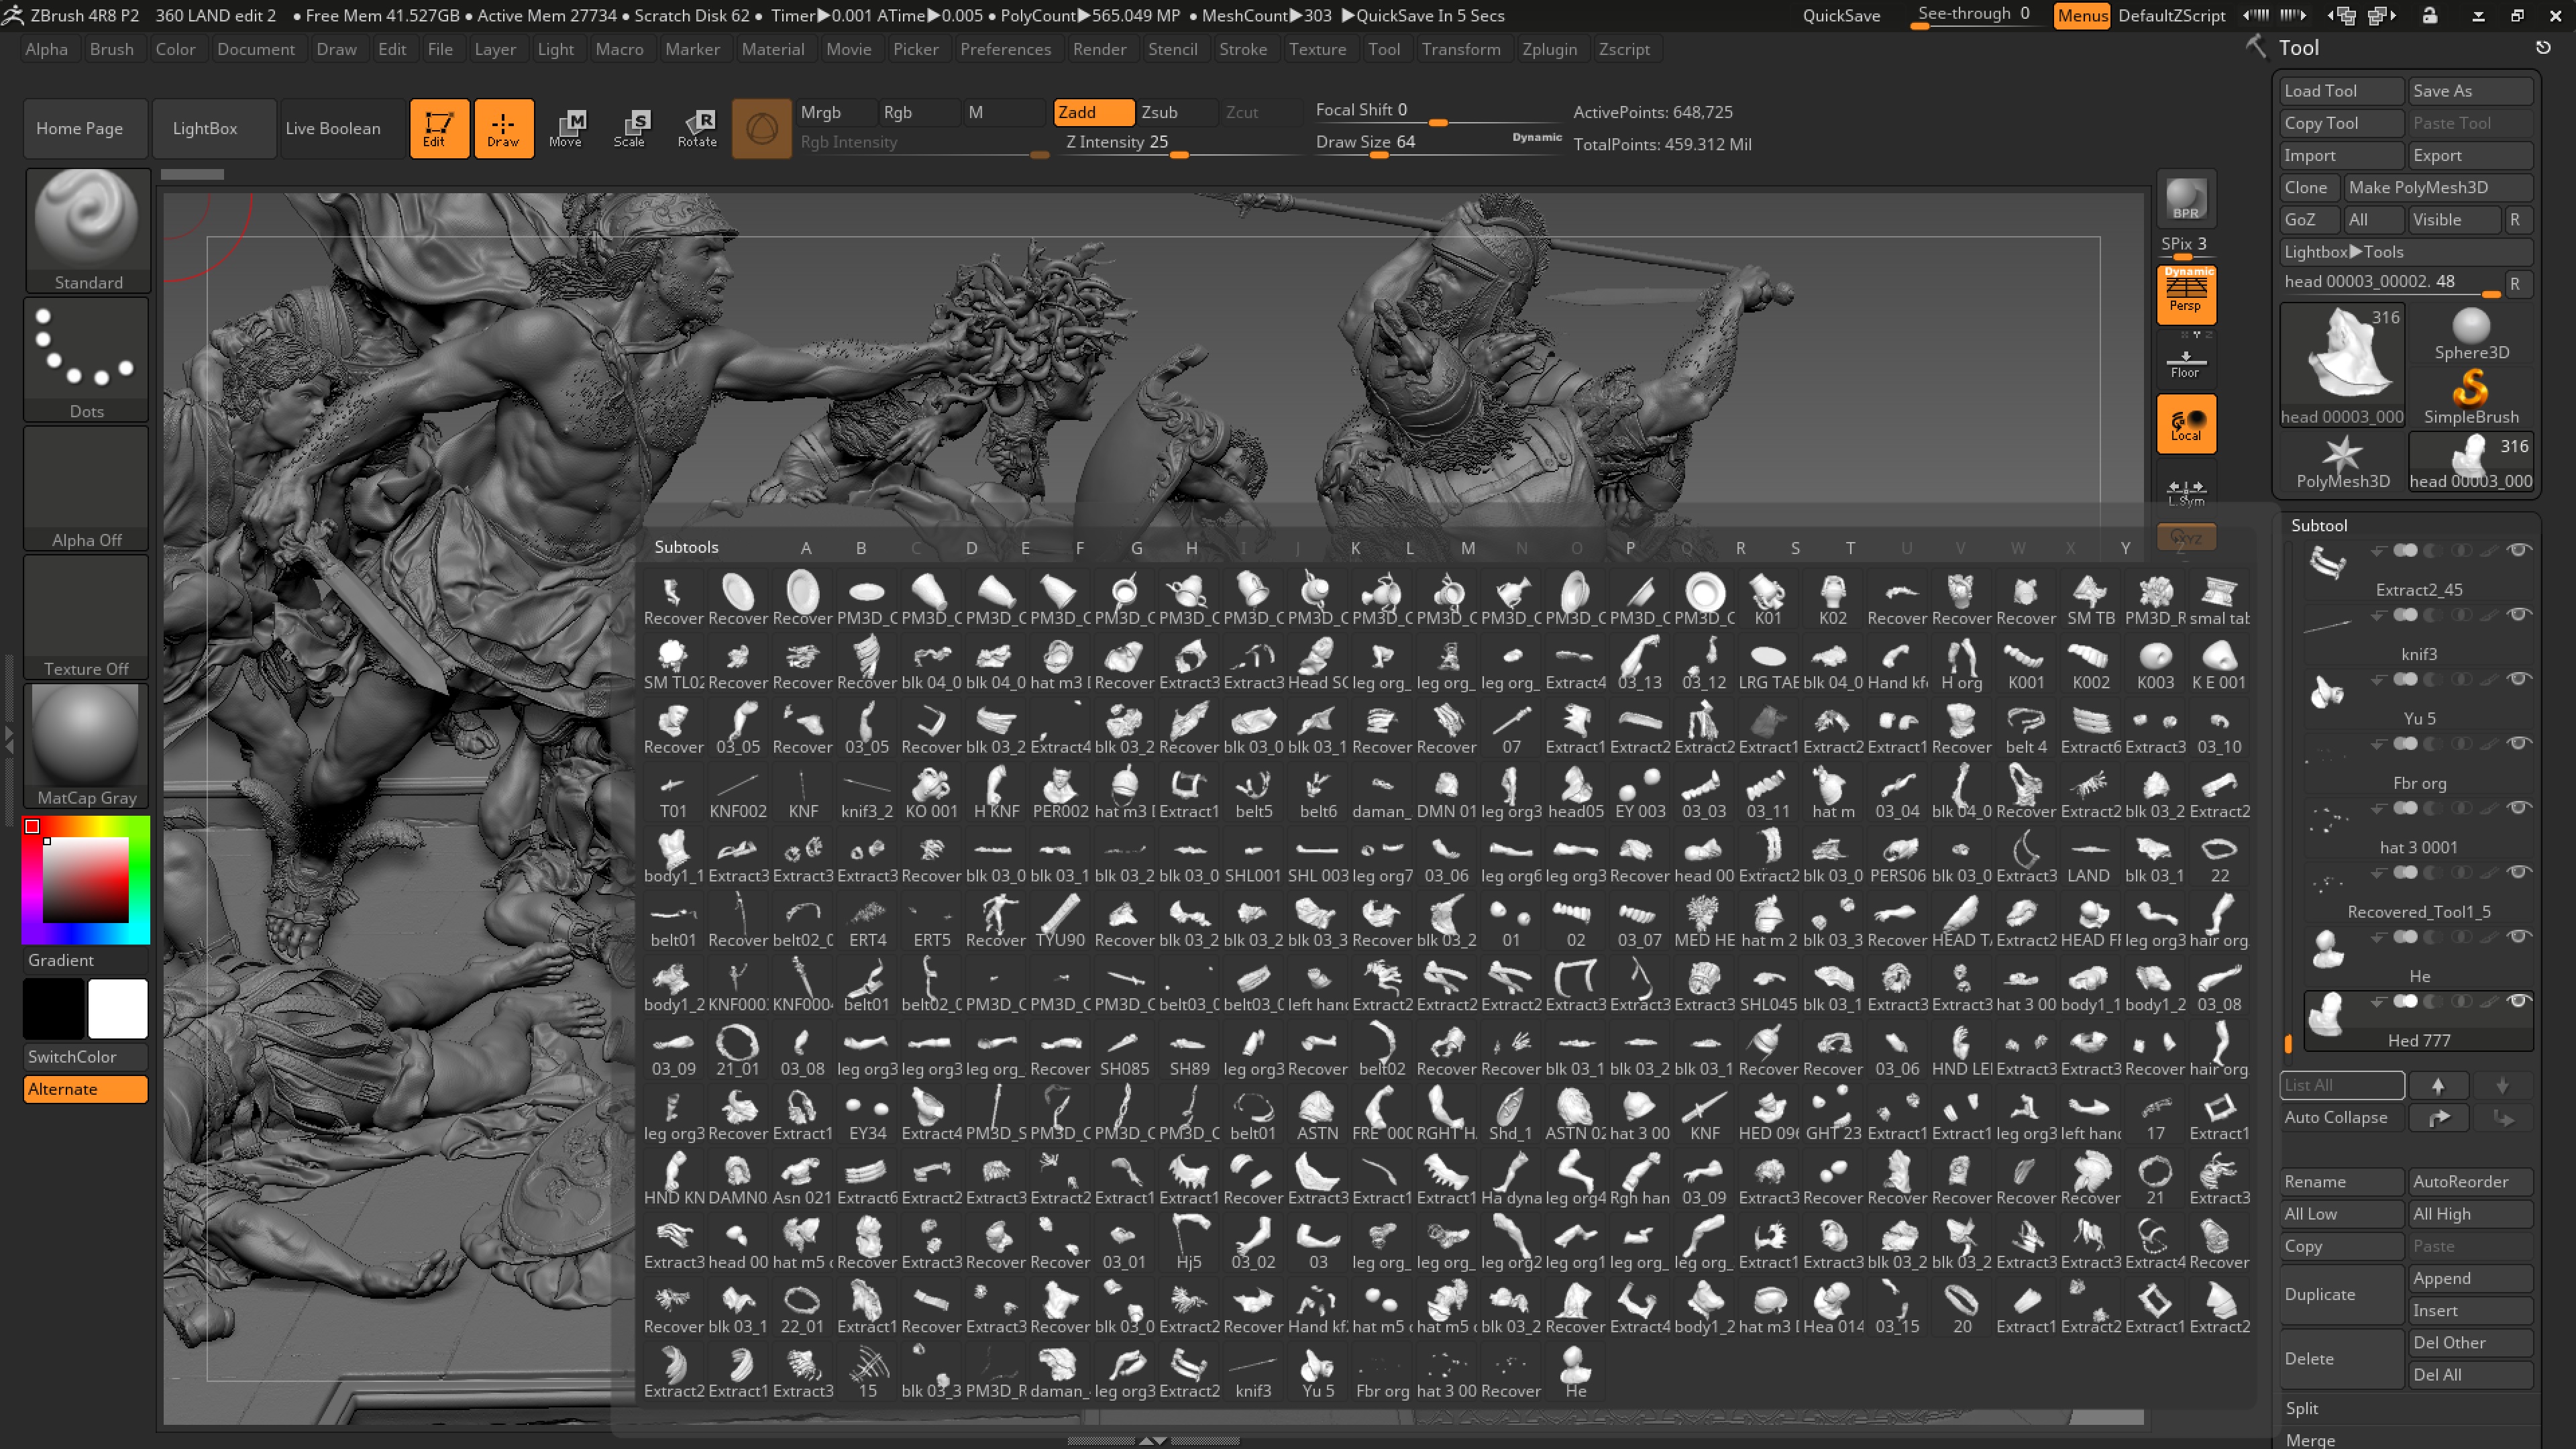Viewport: 2576px width, 1449px height.
Task: Open the Material menu
Action: pyautogui.click(x=772, y=49)
